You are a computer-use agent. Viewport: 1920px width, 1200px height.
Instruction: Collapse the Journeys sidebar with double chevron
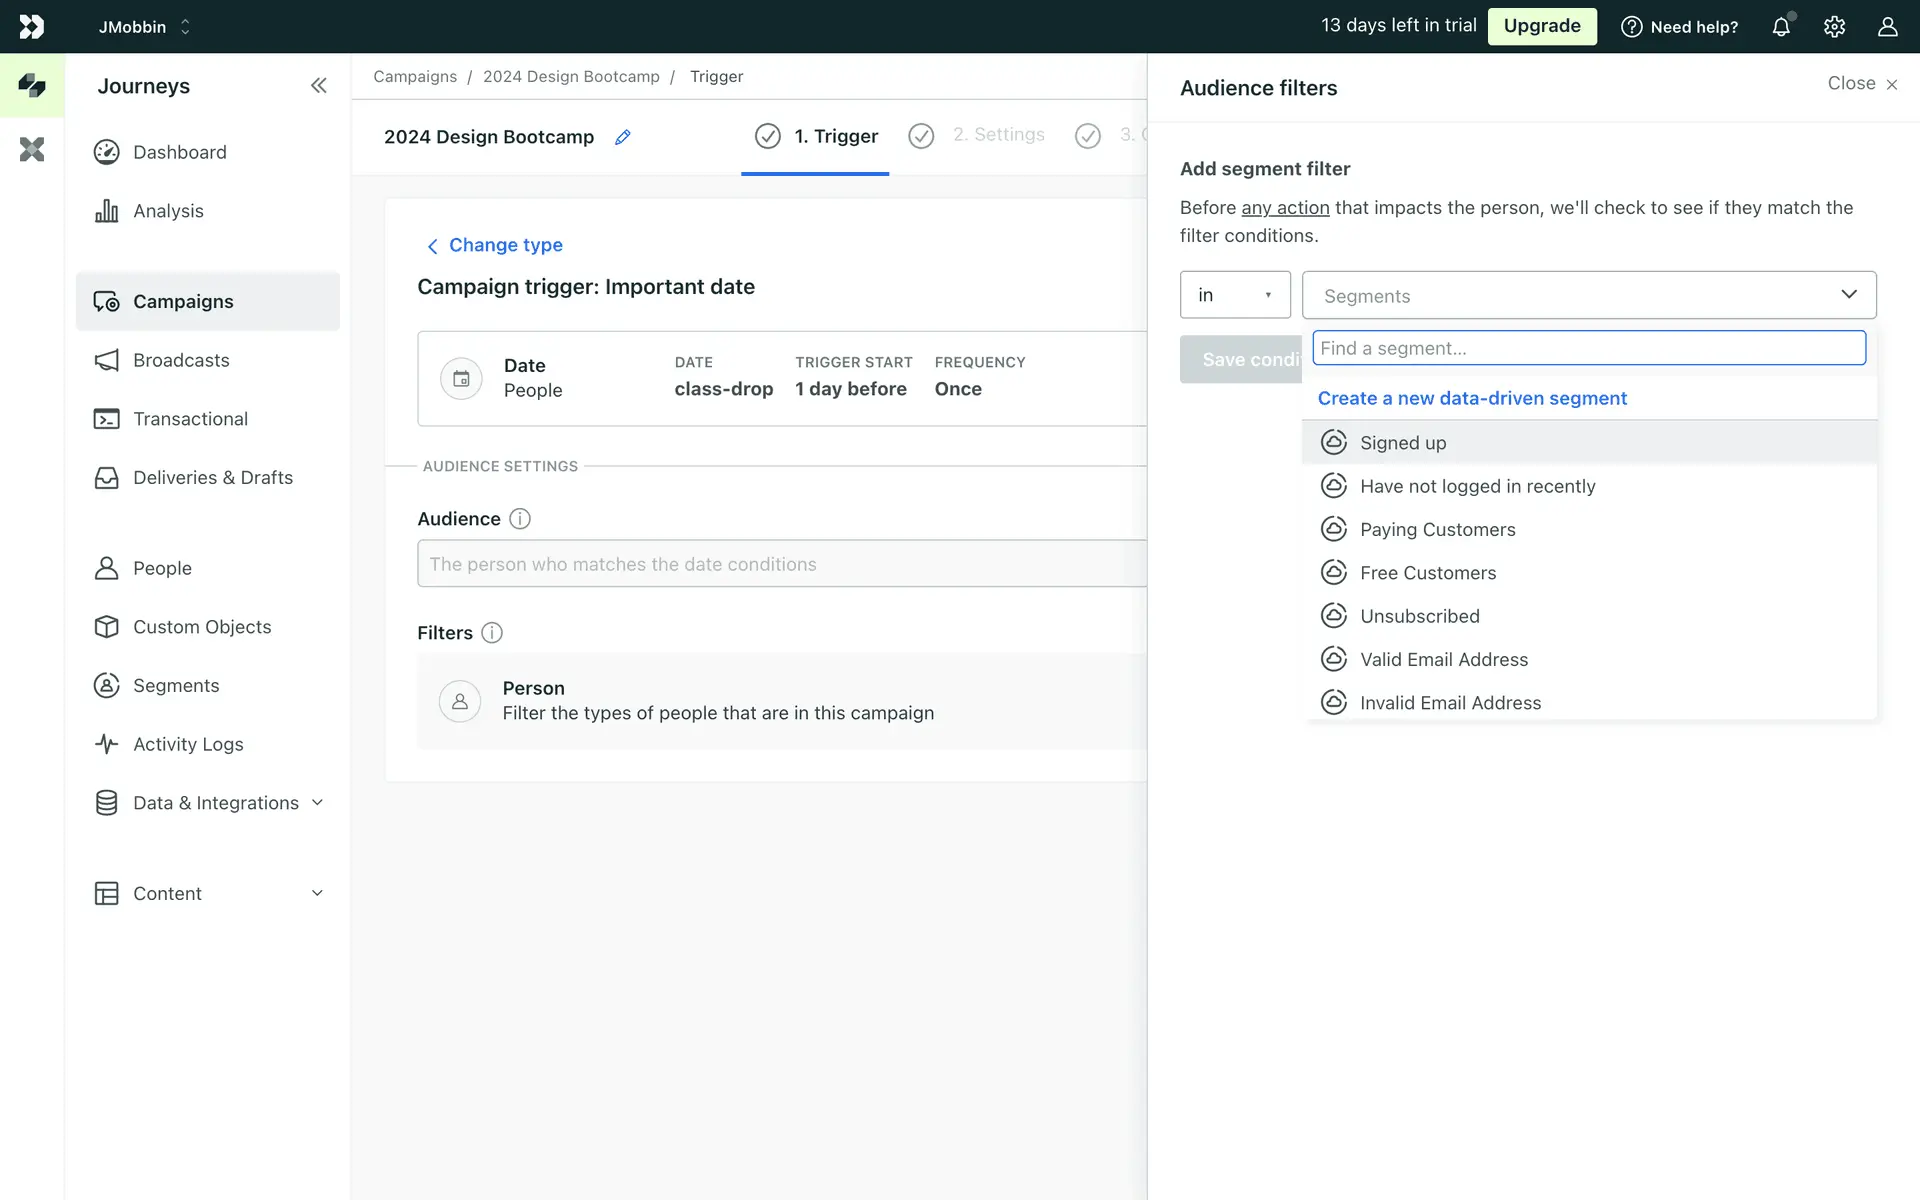(x=318, y=86)
